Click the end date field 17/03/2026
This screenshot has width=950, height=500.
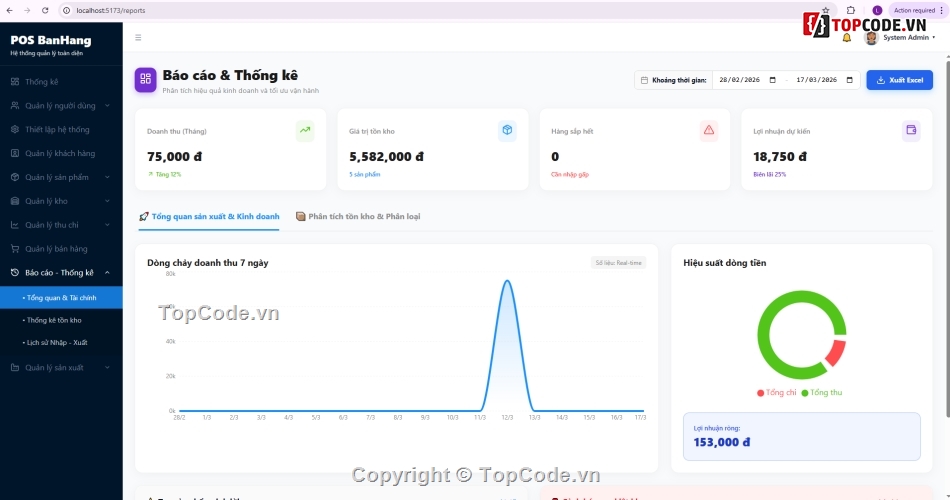coord(825,80)
